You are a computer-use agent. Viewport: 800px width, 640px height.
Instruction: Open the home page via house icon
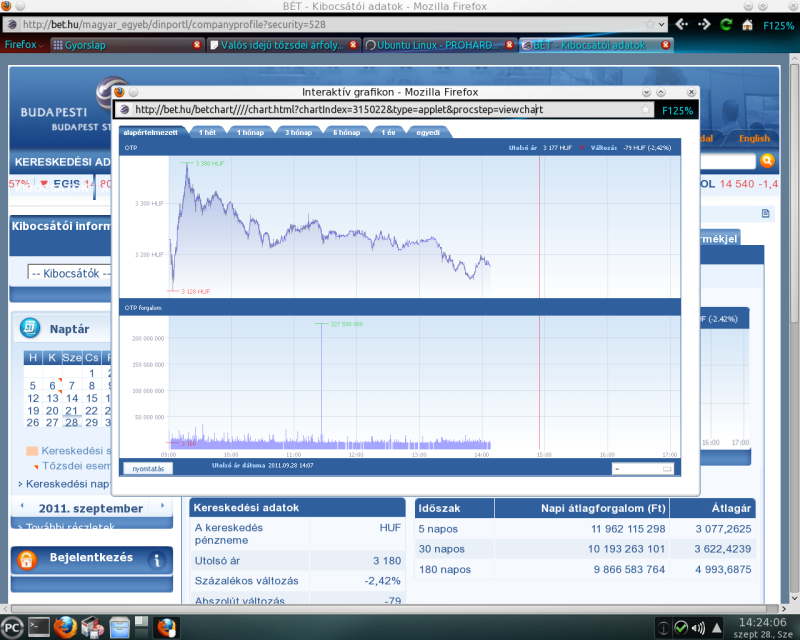[747, 24]
